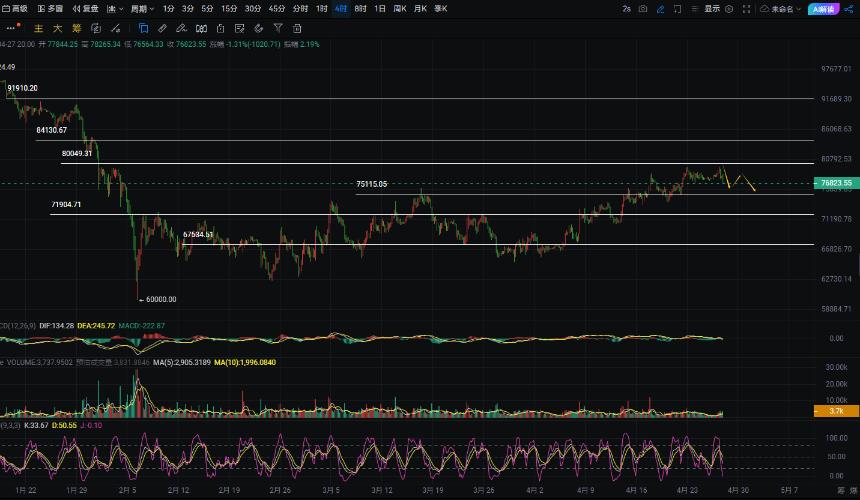
Task: Click the eraser-style hide drawings icon
Action: click(259, 28)
